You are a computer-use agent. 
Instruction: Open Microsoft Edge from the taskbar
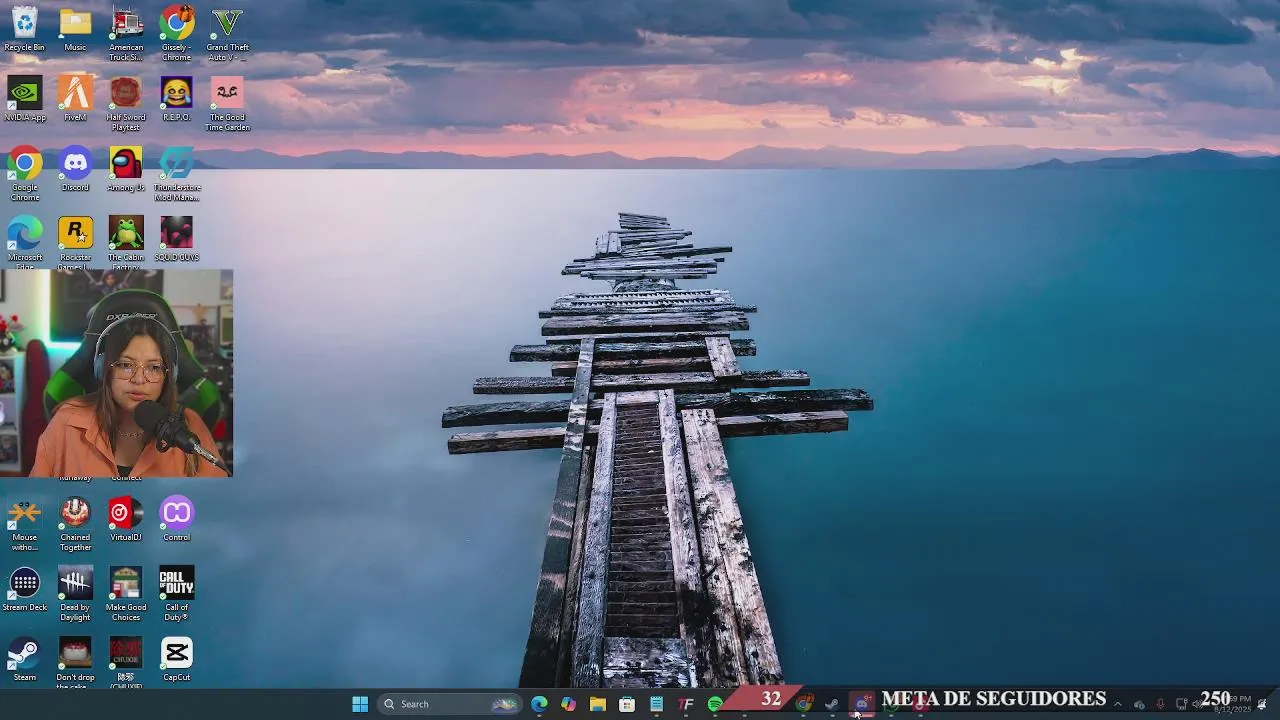(539, 704)
